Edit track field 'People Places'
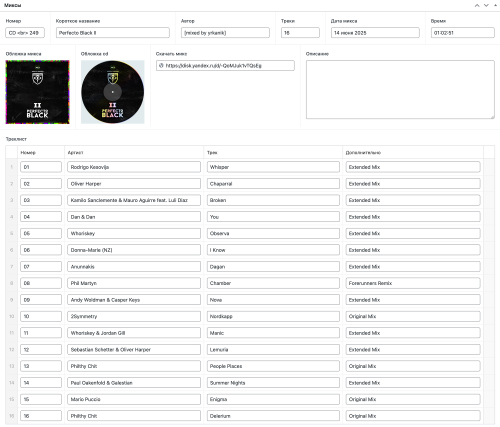This screenshot has height=427, width=500. click(x=273, y=366)
